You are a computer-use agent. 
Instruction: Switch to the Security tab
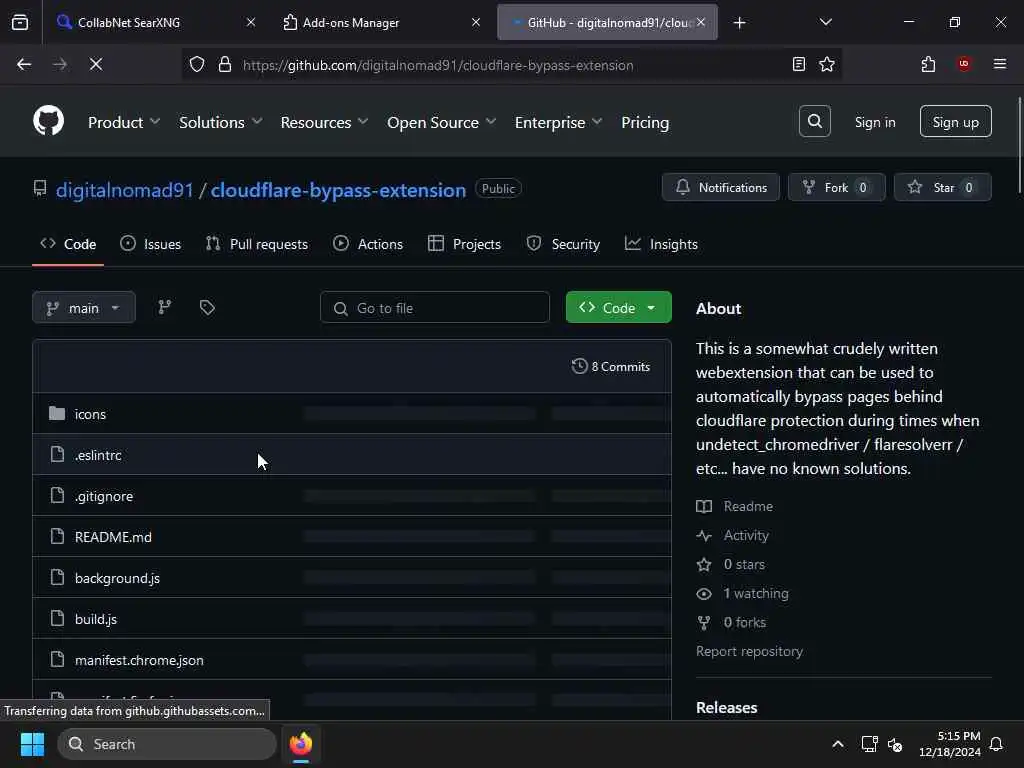point(563,244)
